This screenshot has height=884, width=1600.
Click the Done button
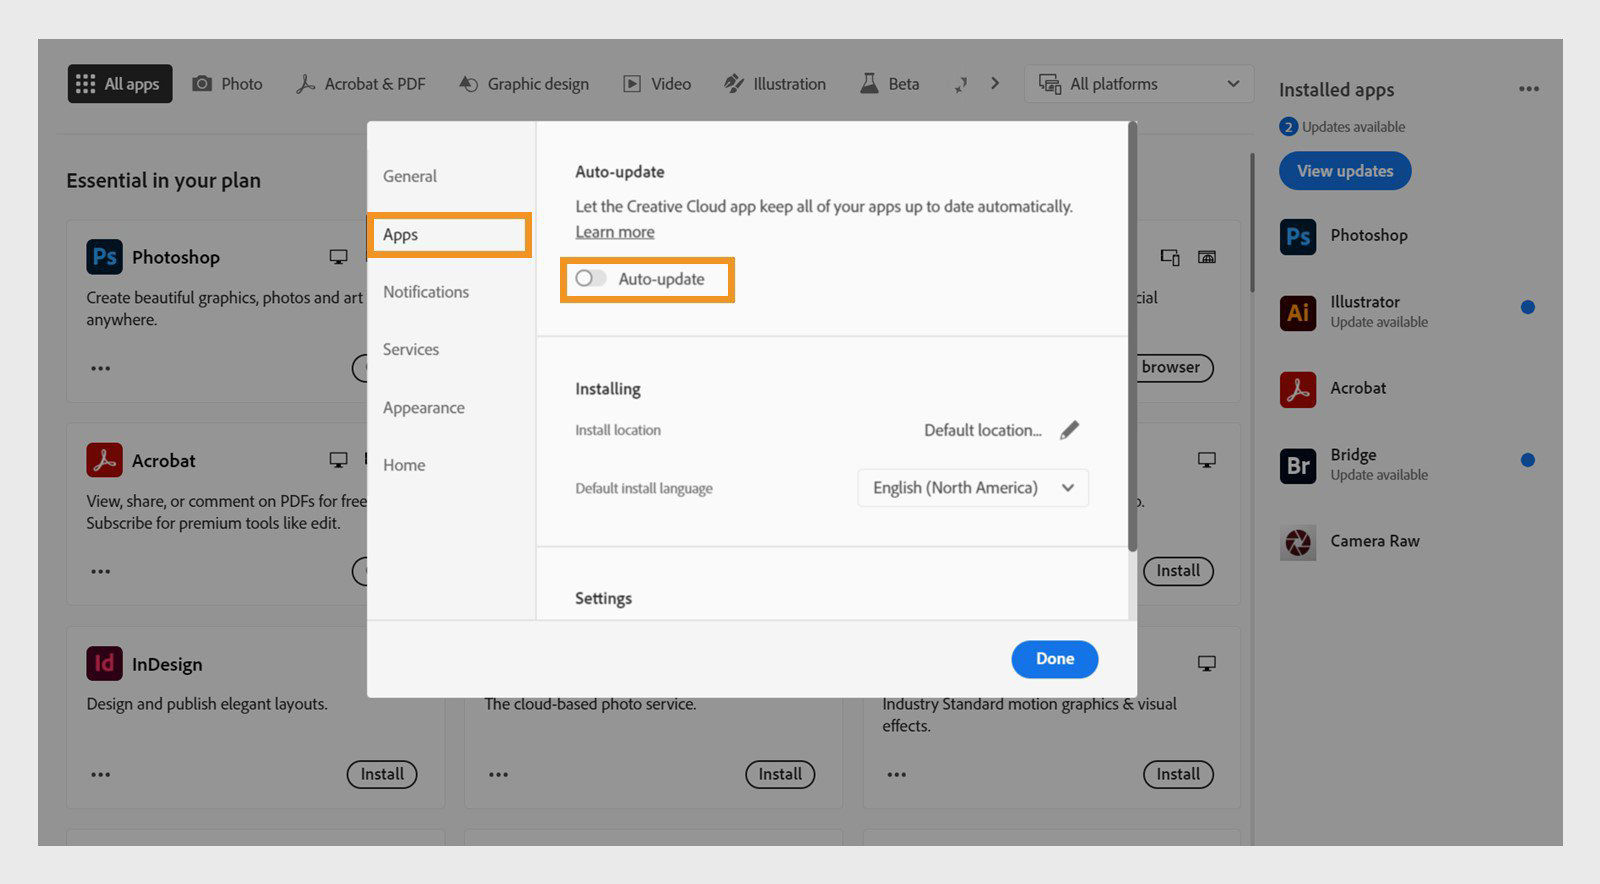coord(1055,659)
